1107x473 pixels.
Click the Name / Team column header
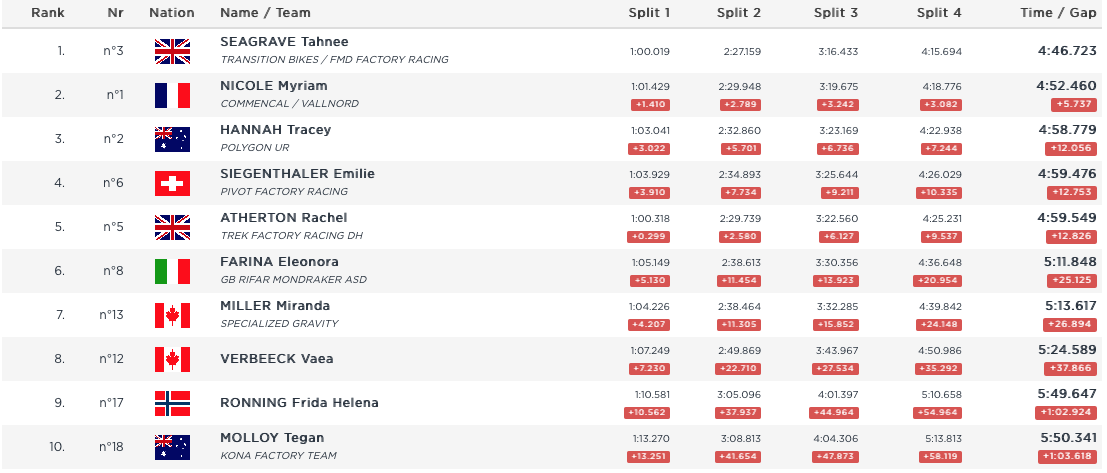point(265,13)
